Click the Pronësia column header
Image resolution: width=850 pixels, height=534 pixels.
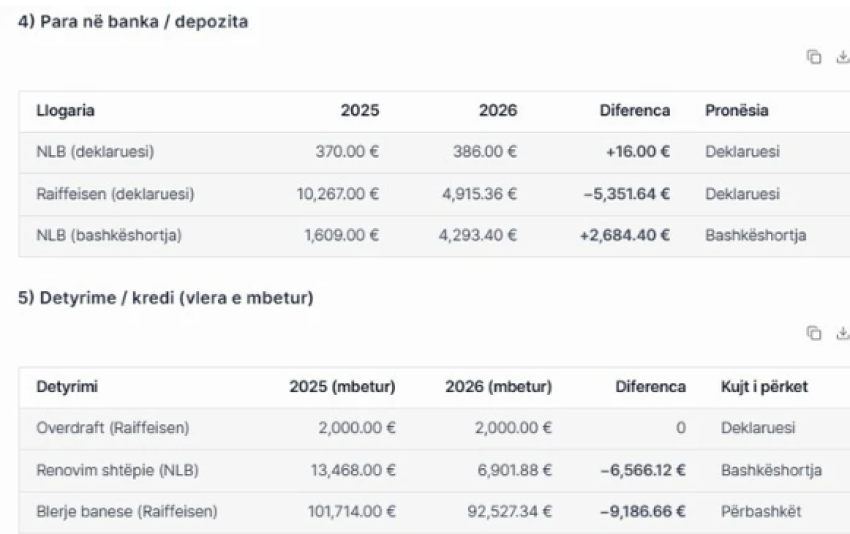737,111
